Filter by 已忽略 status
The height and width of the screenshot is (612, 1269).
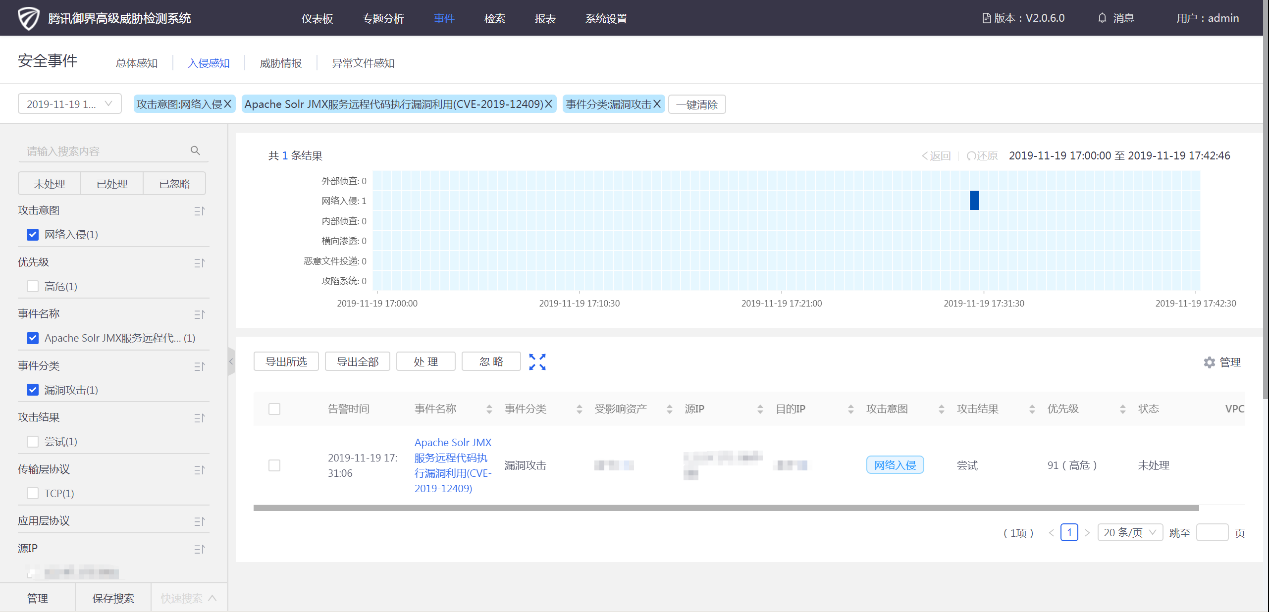[174, 183]
